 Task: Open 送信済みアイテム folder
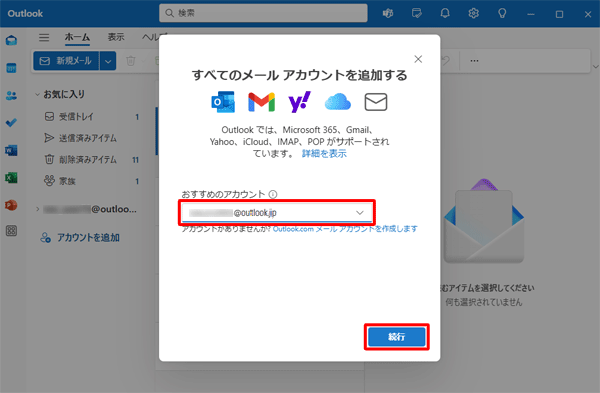pos(92,138)
